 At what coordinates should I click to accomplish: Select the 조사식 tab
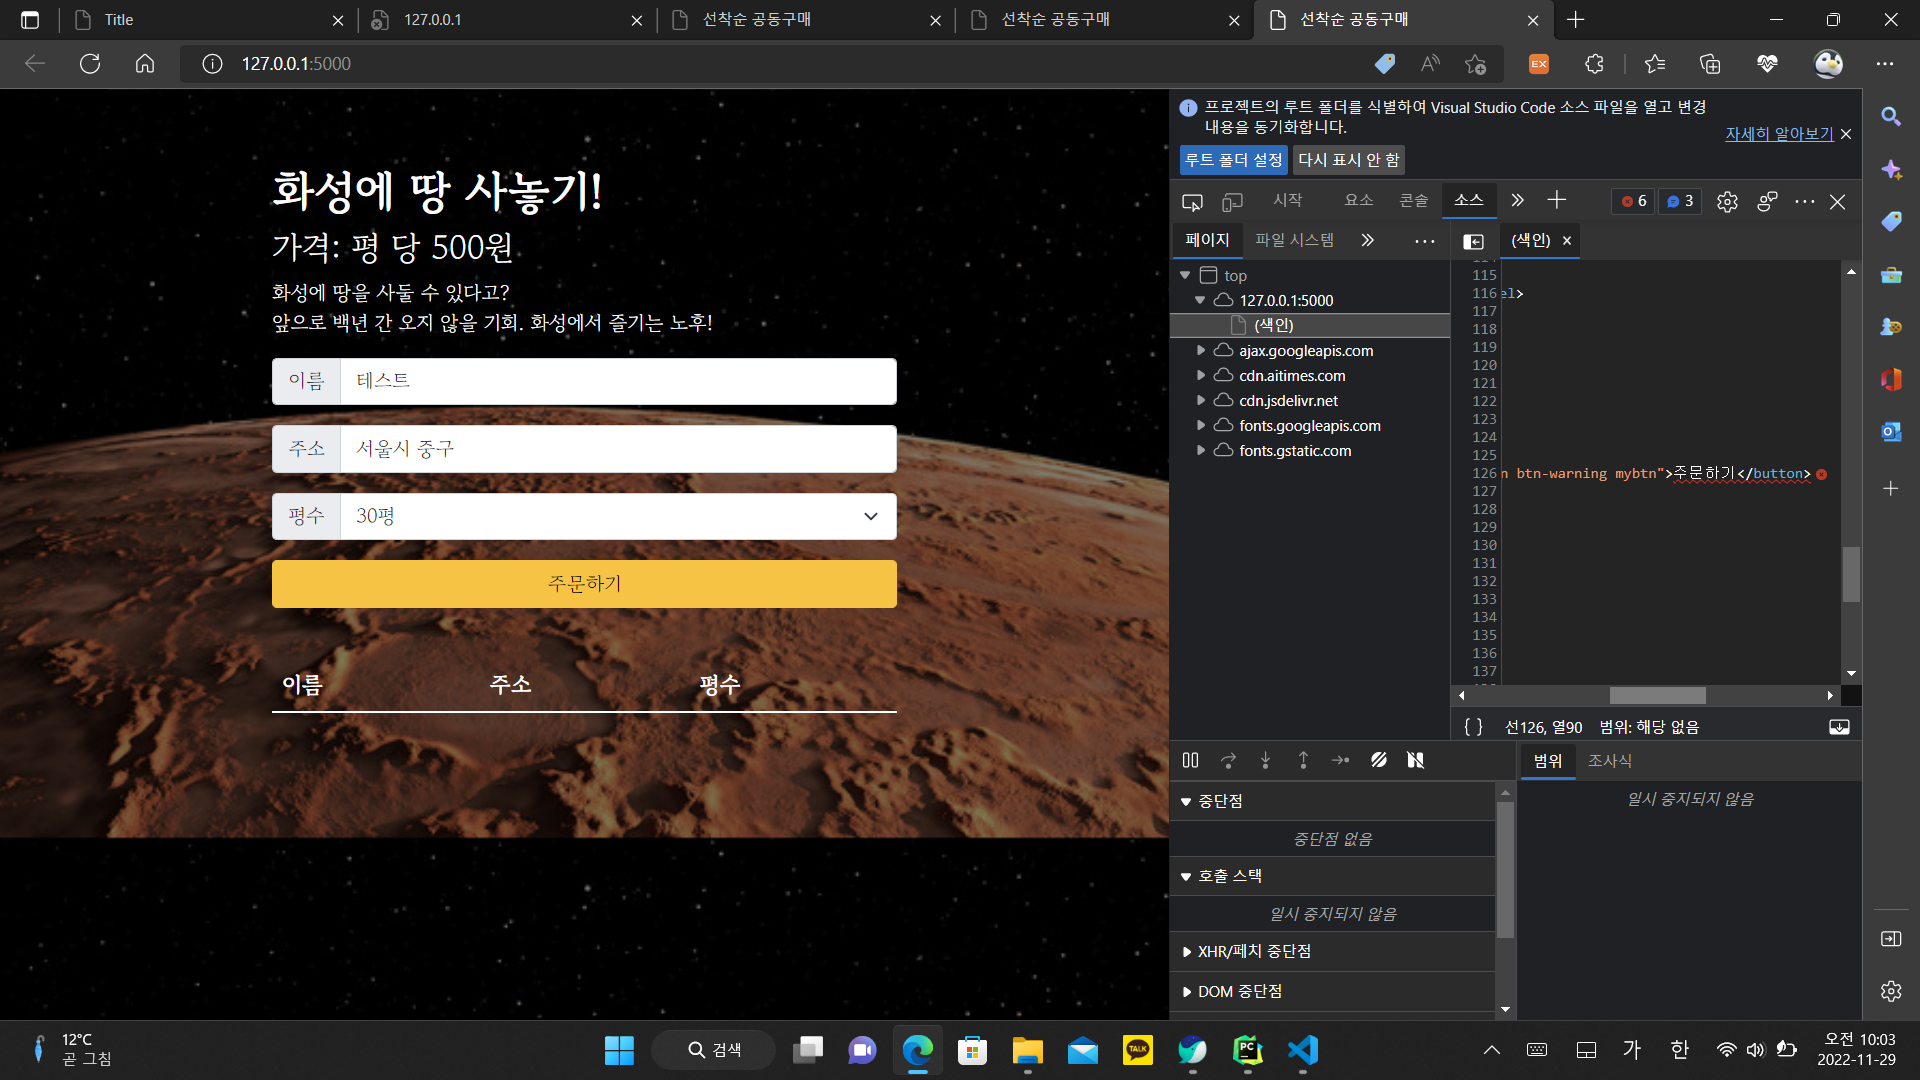tap(1609, 761)
